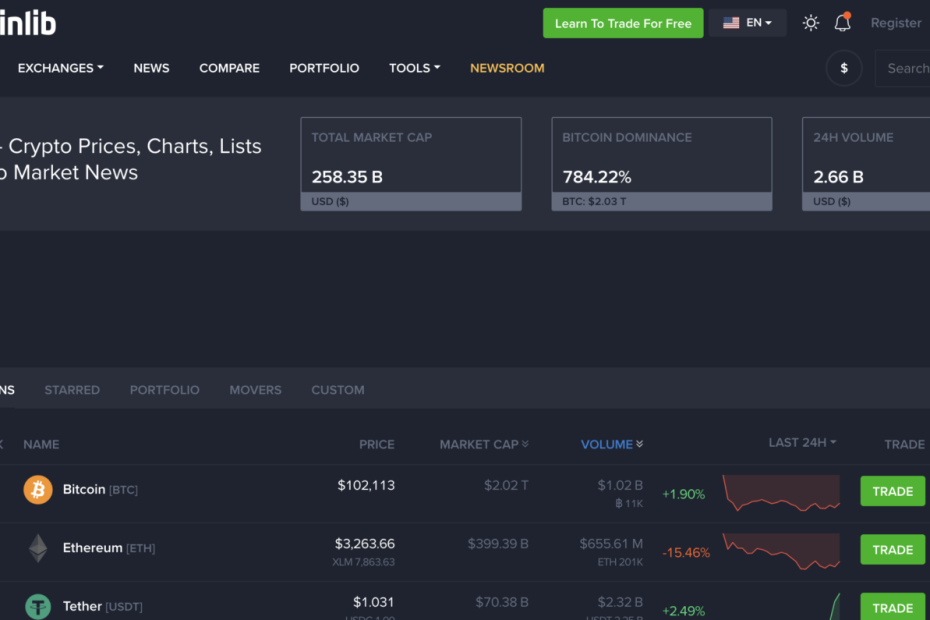This screenshot has height=620, width=930.
Task: Hit the Tether row Trade button
Action: click(893, 606)
